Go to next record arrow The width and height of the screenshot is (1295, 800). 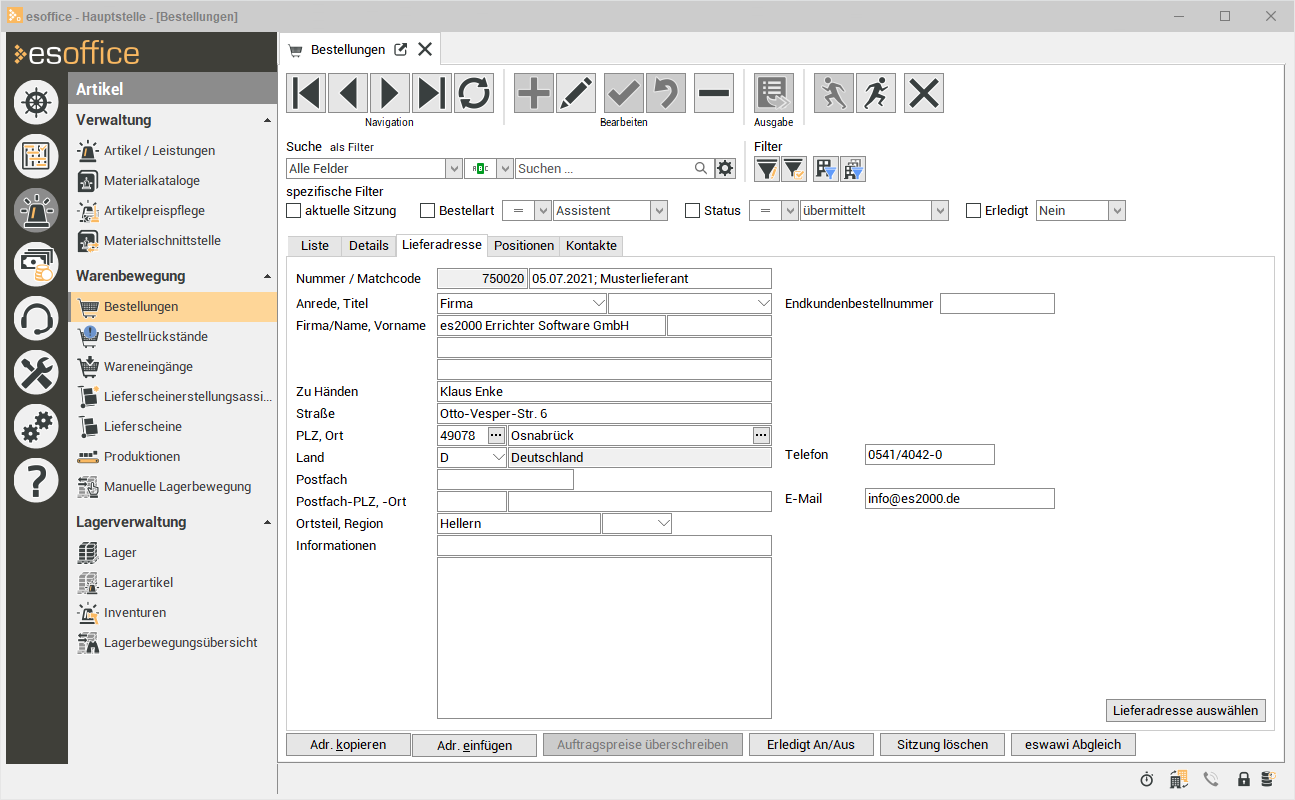390,93
